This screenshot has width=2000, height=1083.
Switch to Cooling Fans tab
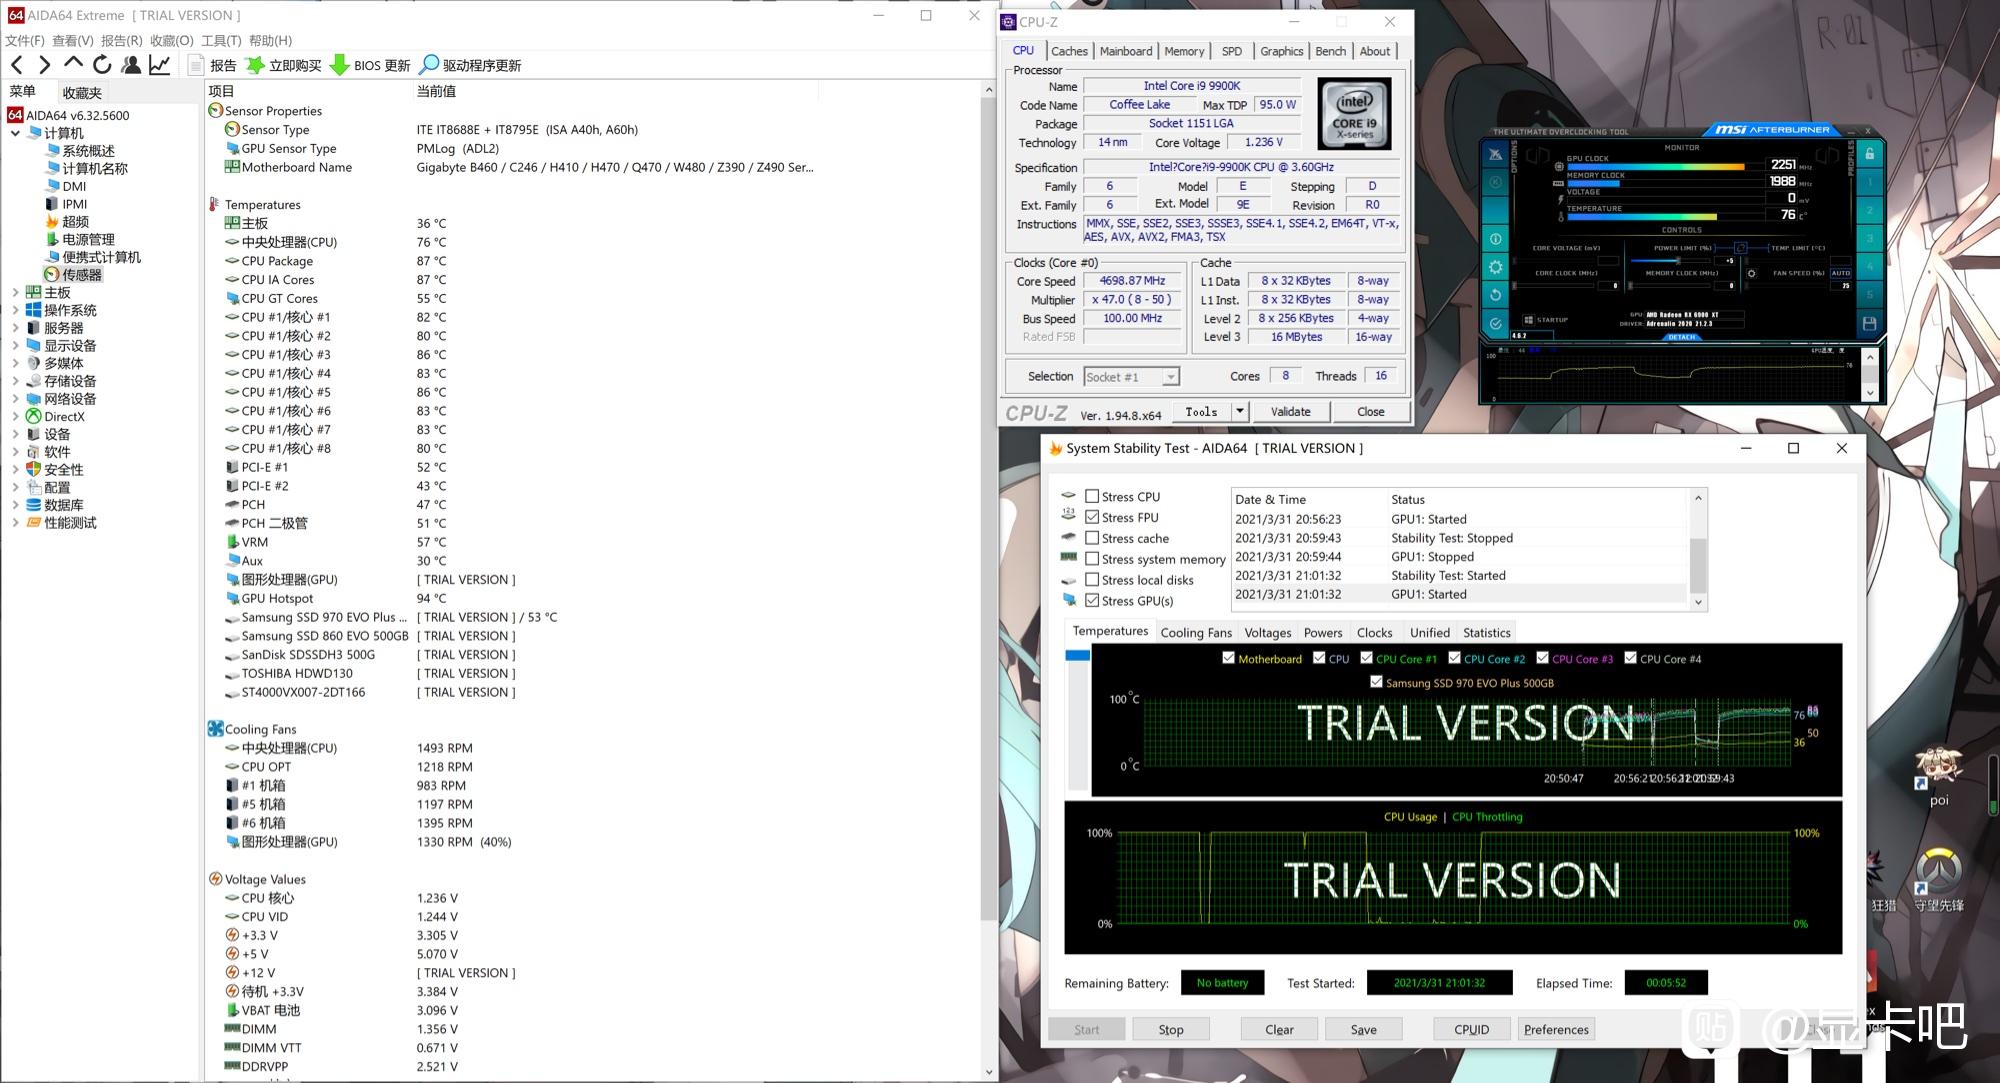pyautogui.click(x=1196, y=633)
